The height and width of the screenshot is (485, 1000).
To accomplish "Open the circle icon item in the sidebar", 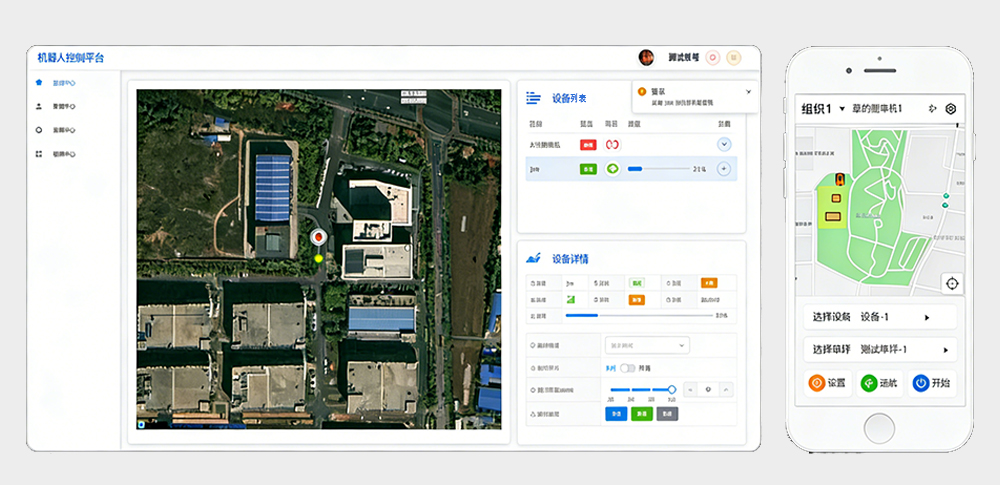I will pyautogui.click(x=39, y=130).
